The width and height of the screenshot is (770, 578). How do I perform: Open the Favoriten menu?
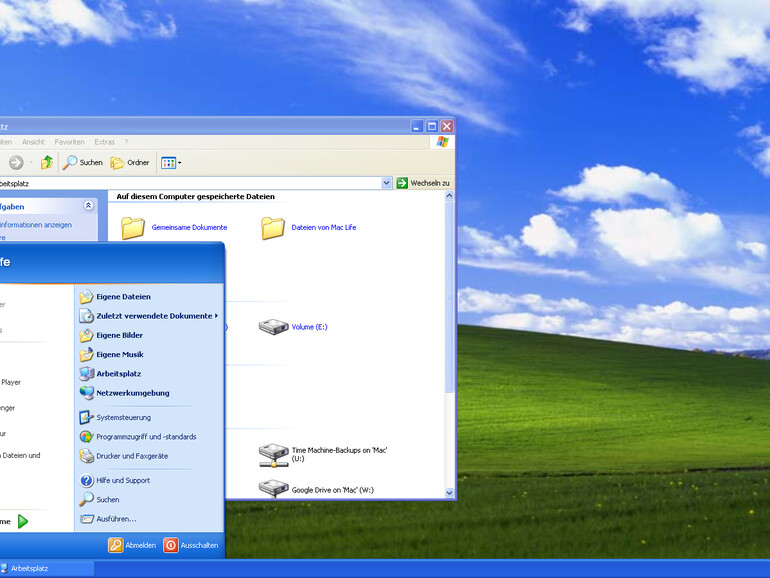(x=69, y=142)
